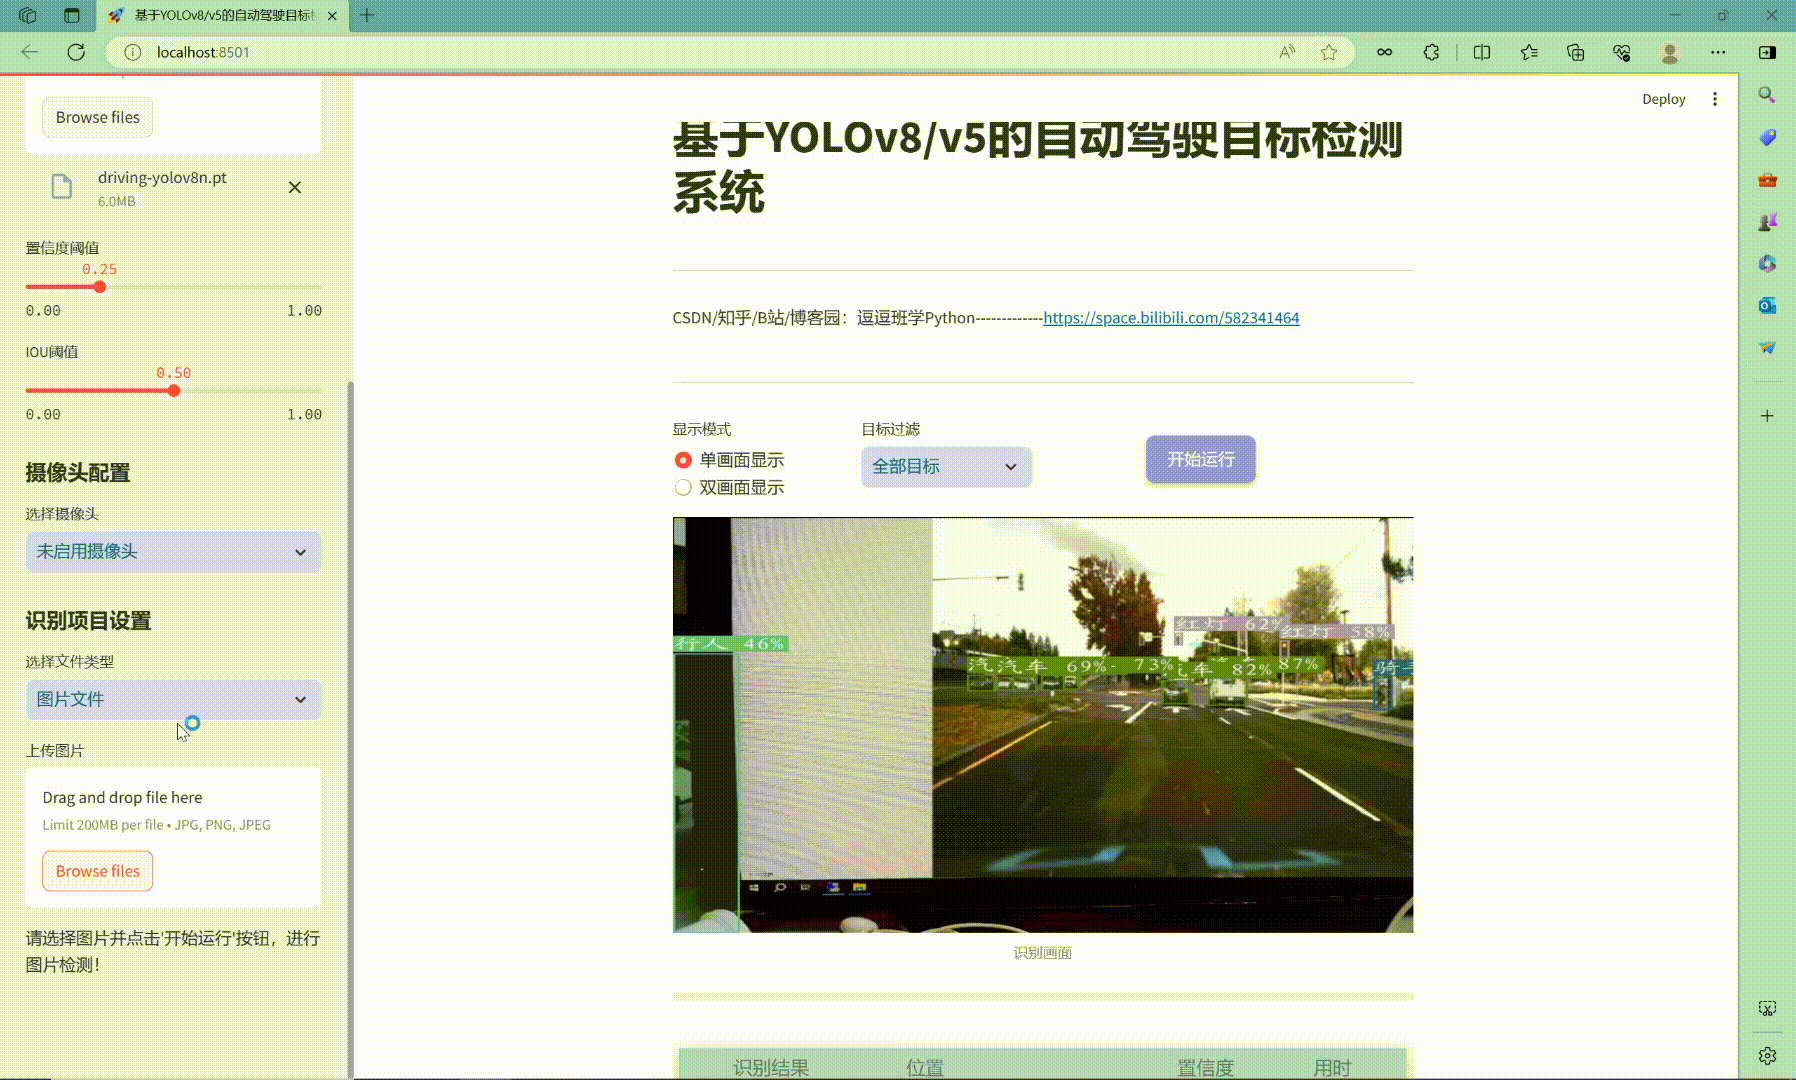
Task: Launch Microsoft 365 Copilot in the sidebar
Action: pos(1766,263)
